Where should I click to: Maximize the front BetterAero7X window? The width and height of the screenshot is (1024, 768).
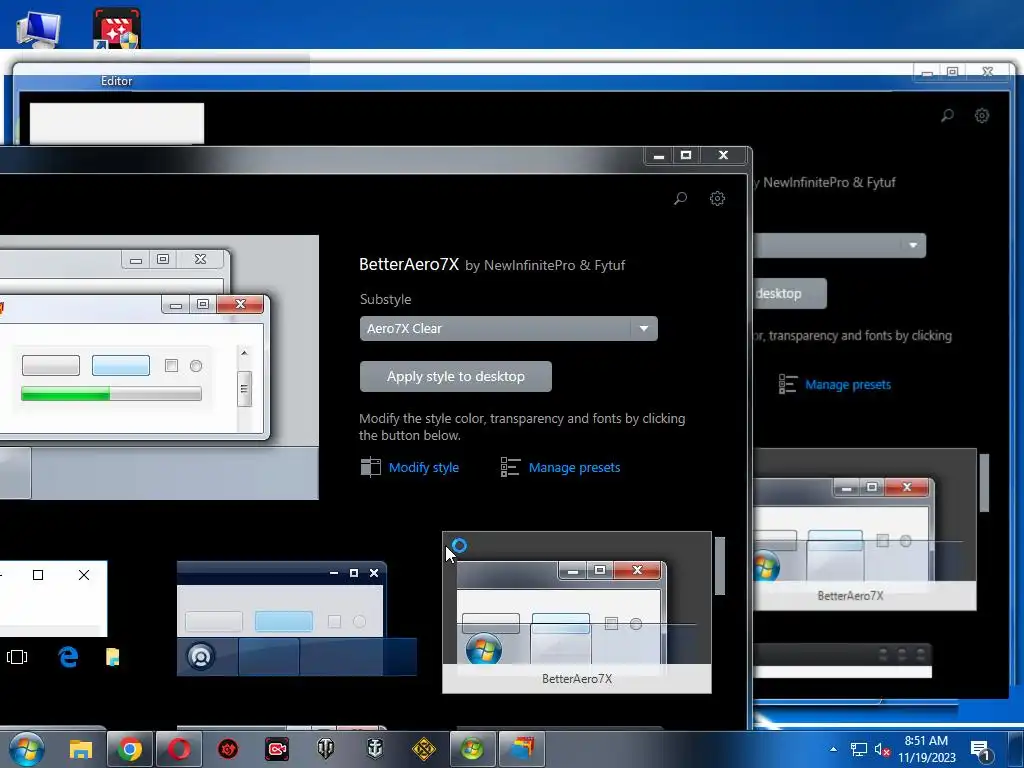pyautogui.click(x=686, y=155)
